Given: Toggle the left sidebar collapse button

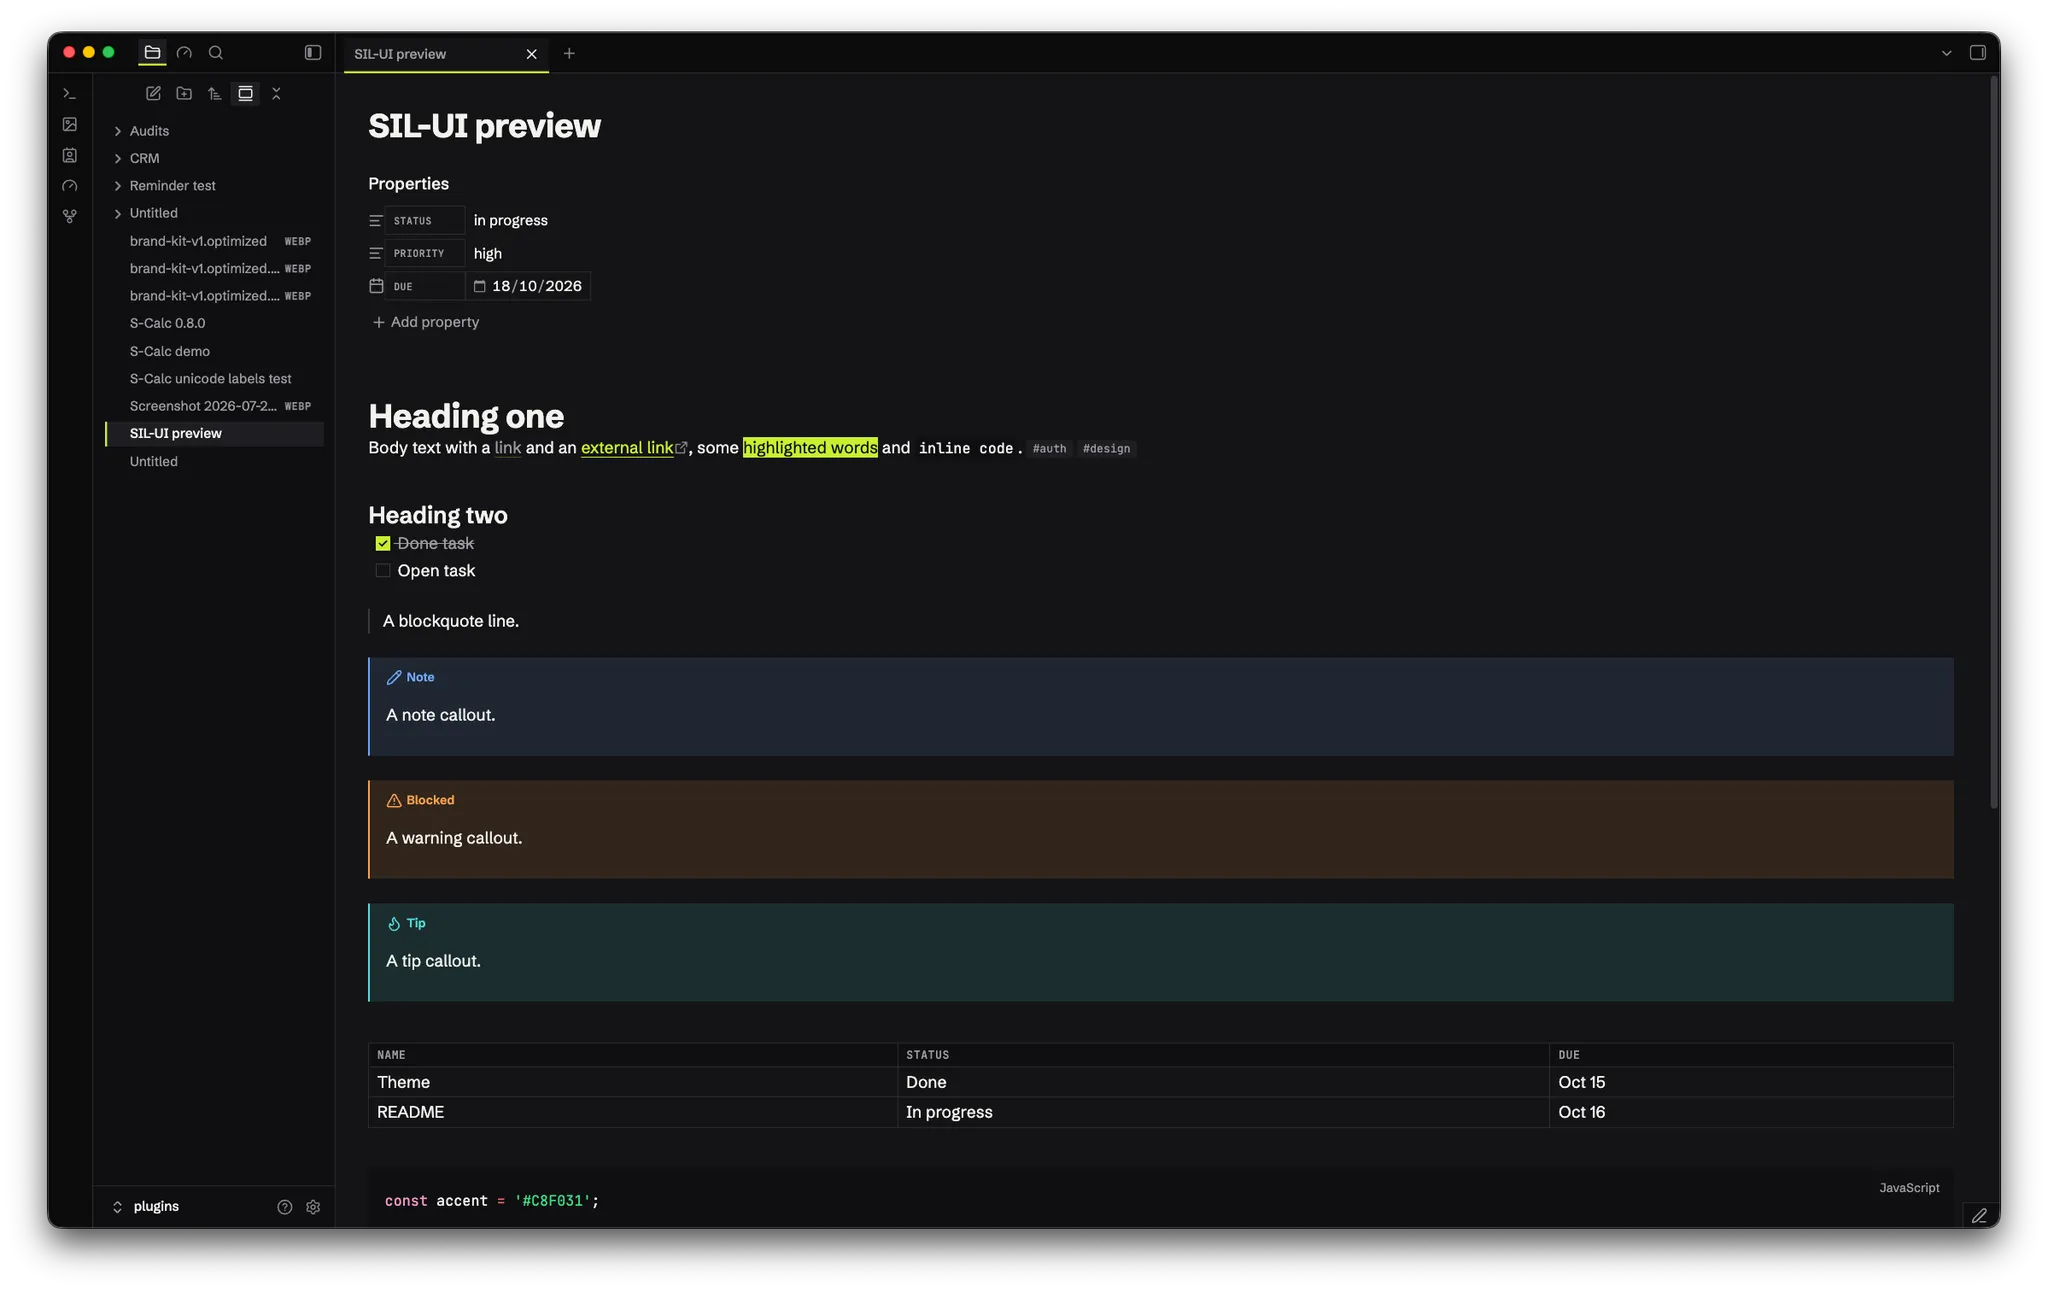Looking at the screenshot, I should pos(313,53).
